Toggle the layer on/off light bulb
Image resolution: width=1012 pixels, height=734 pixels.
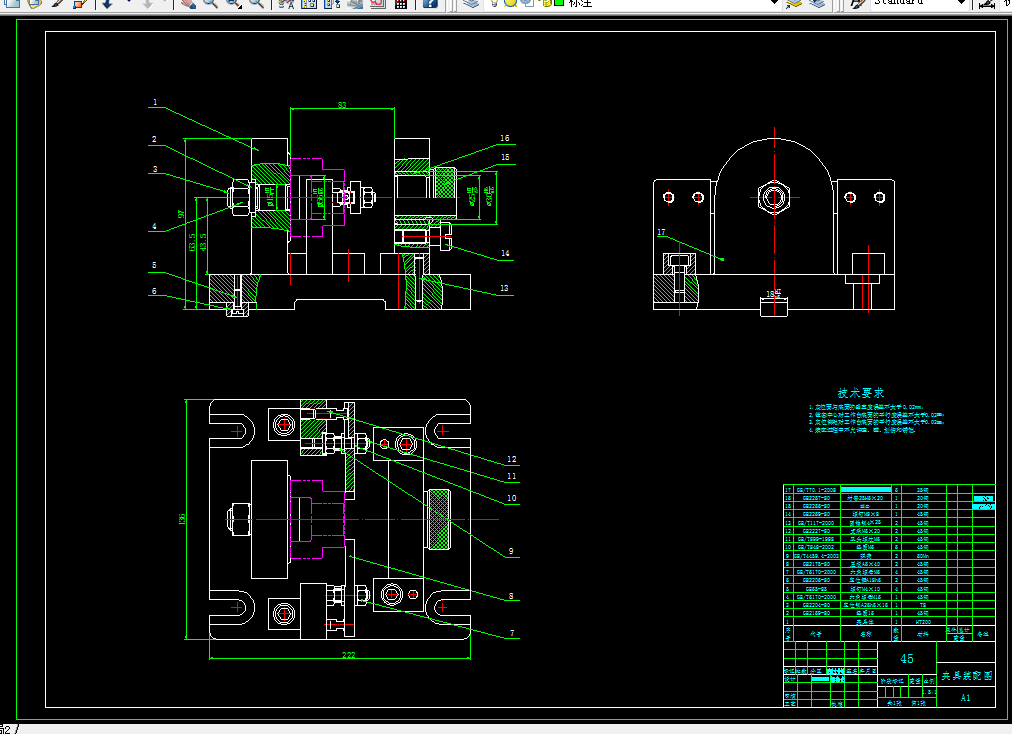click(x=494, y=3)
